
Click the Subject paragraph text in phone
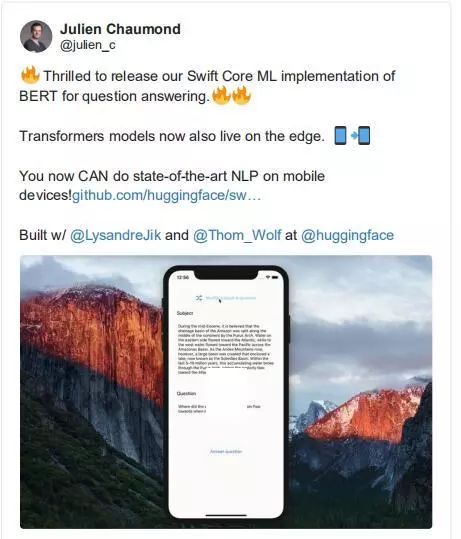coord(226,349)
